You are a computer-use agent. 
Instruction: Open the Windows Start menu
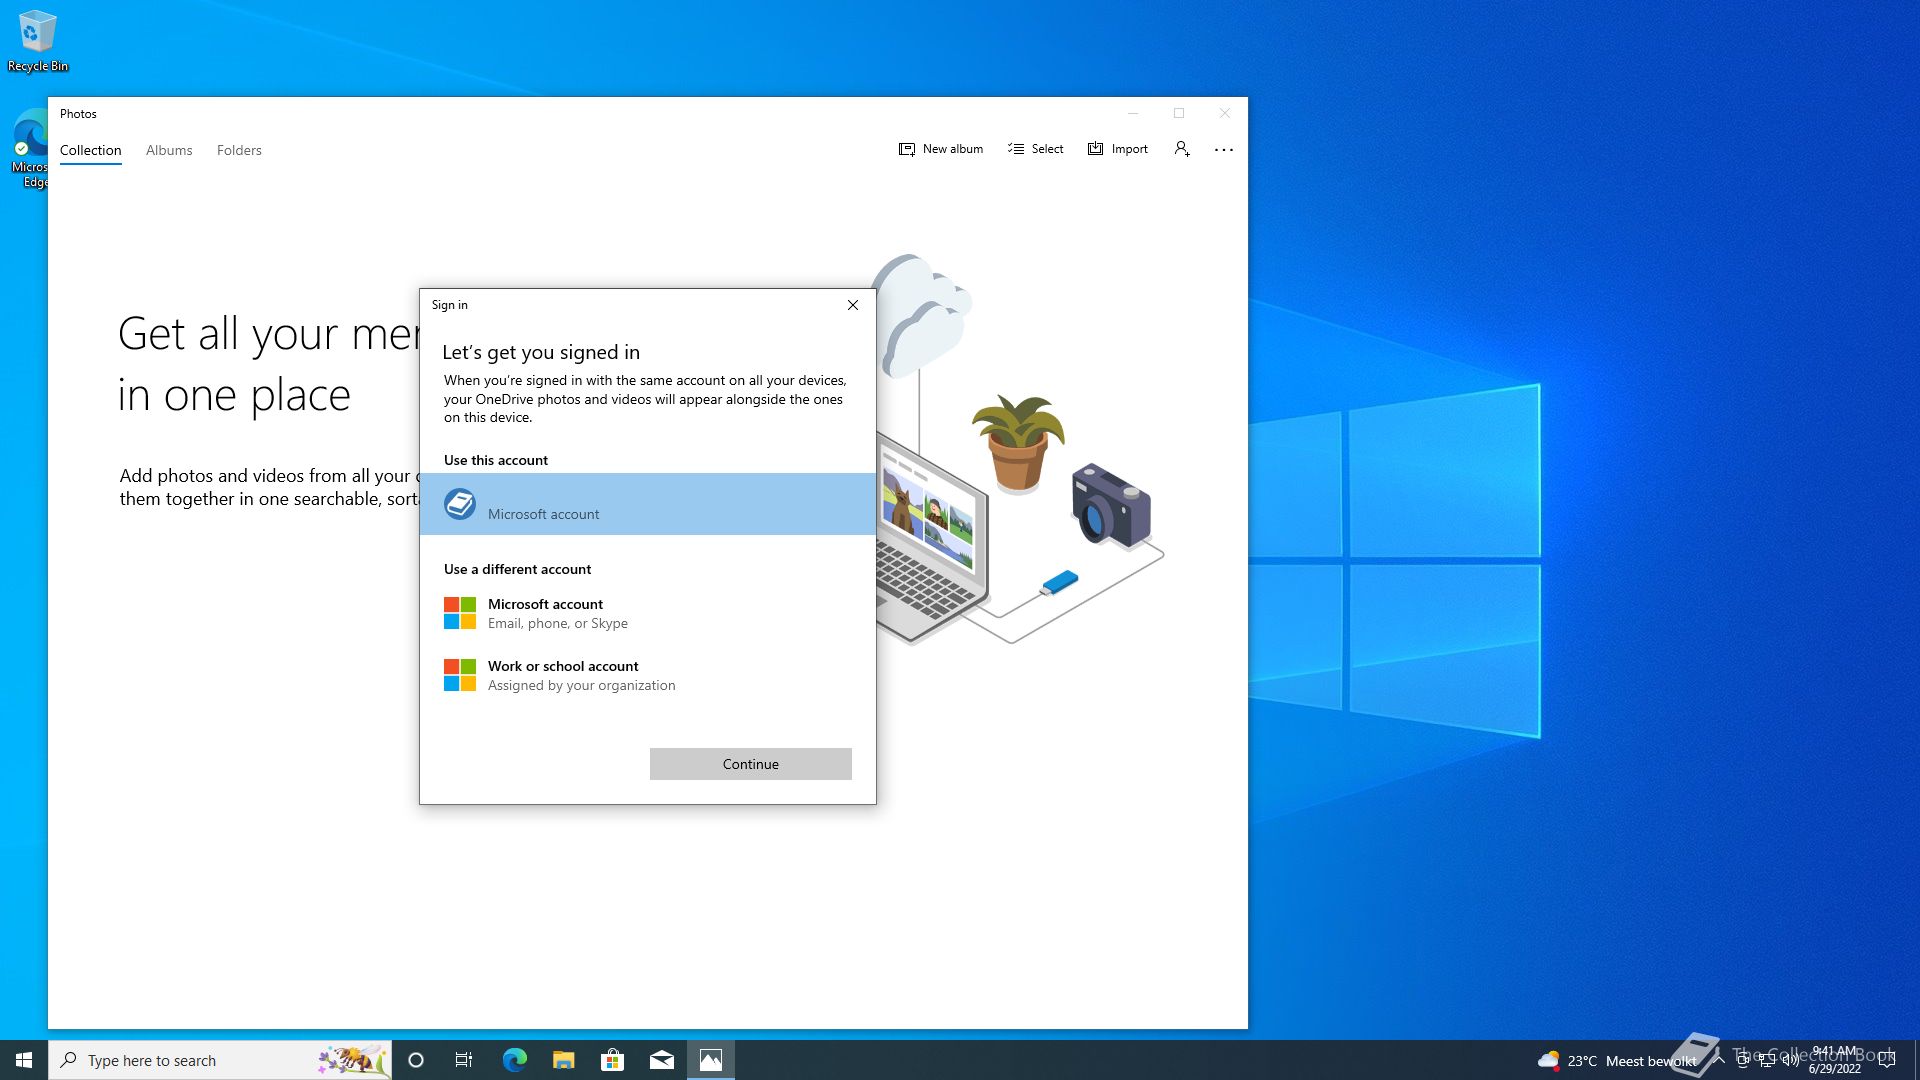point(24,1060)
